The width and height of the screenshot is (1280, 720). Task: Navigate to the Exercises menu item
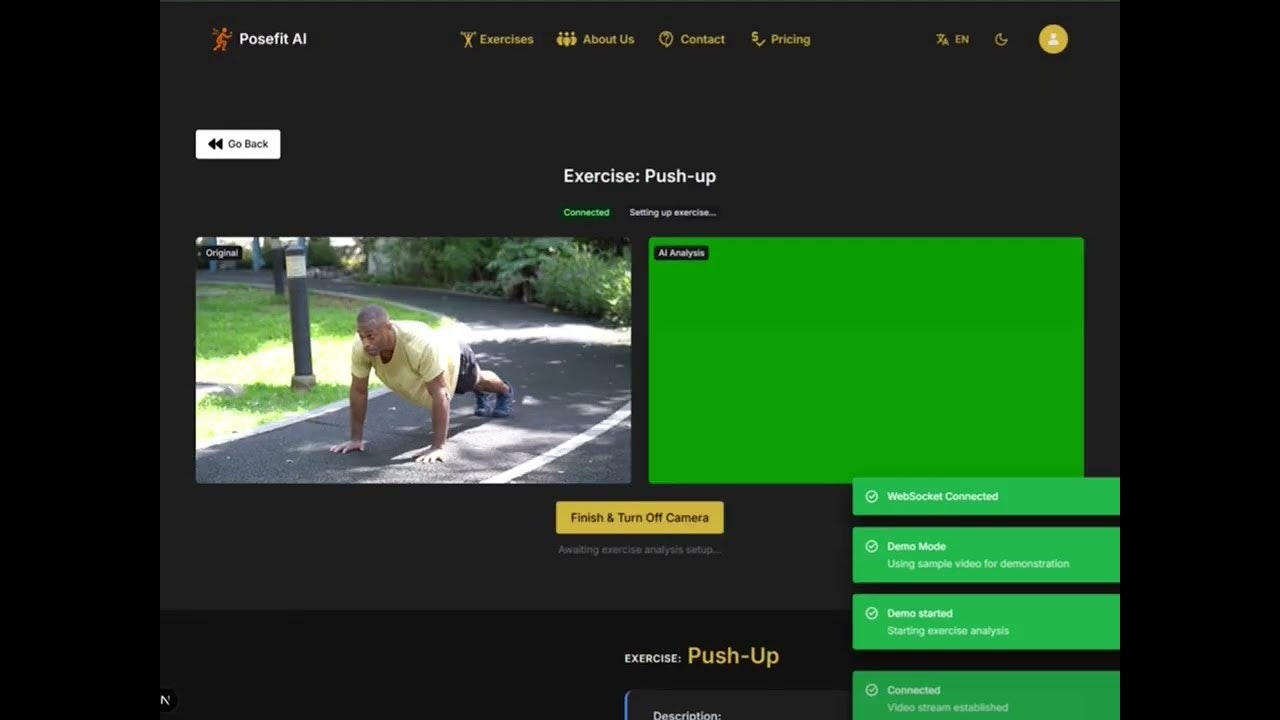pyautogui.click(x=497, y=39)
